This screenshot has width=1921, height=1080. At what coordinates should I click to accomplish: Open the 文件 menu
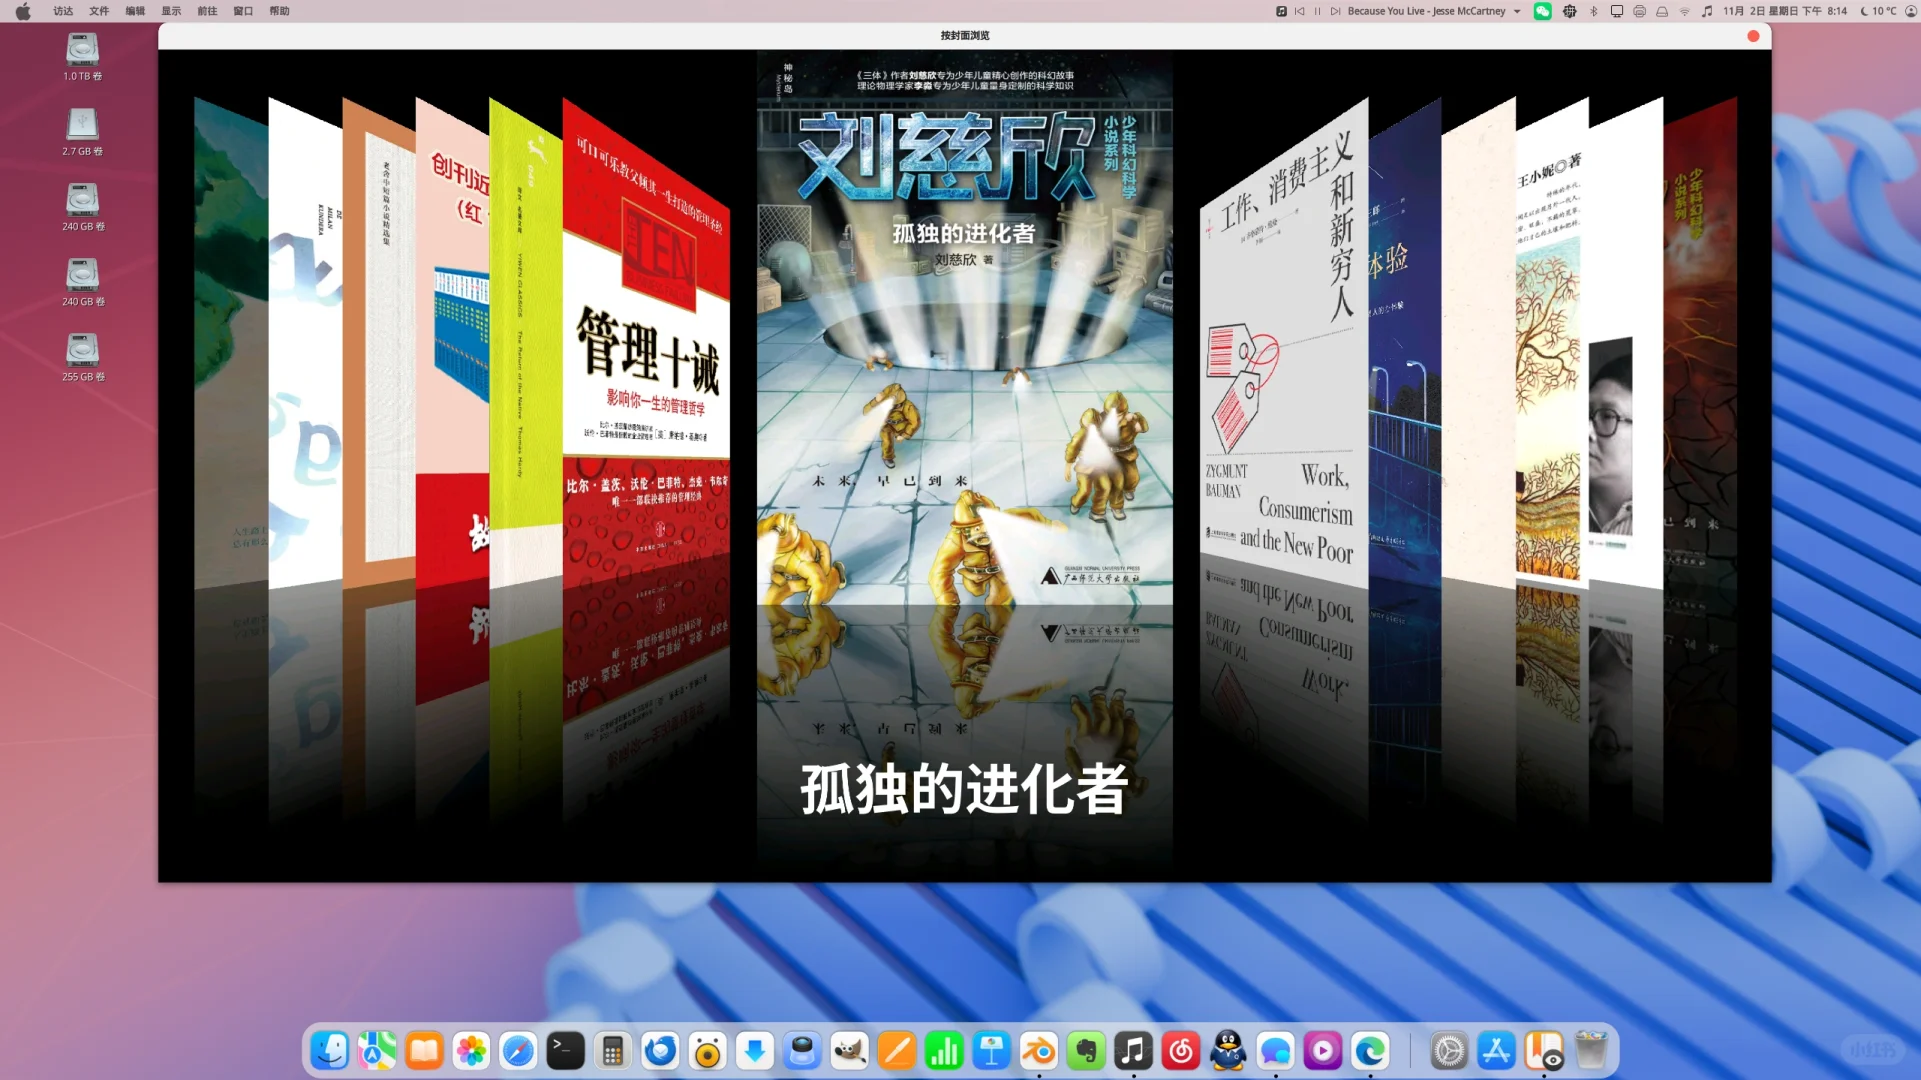(x=99, y=11)
